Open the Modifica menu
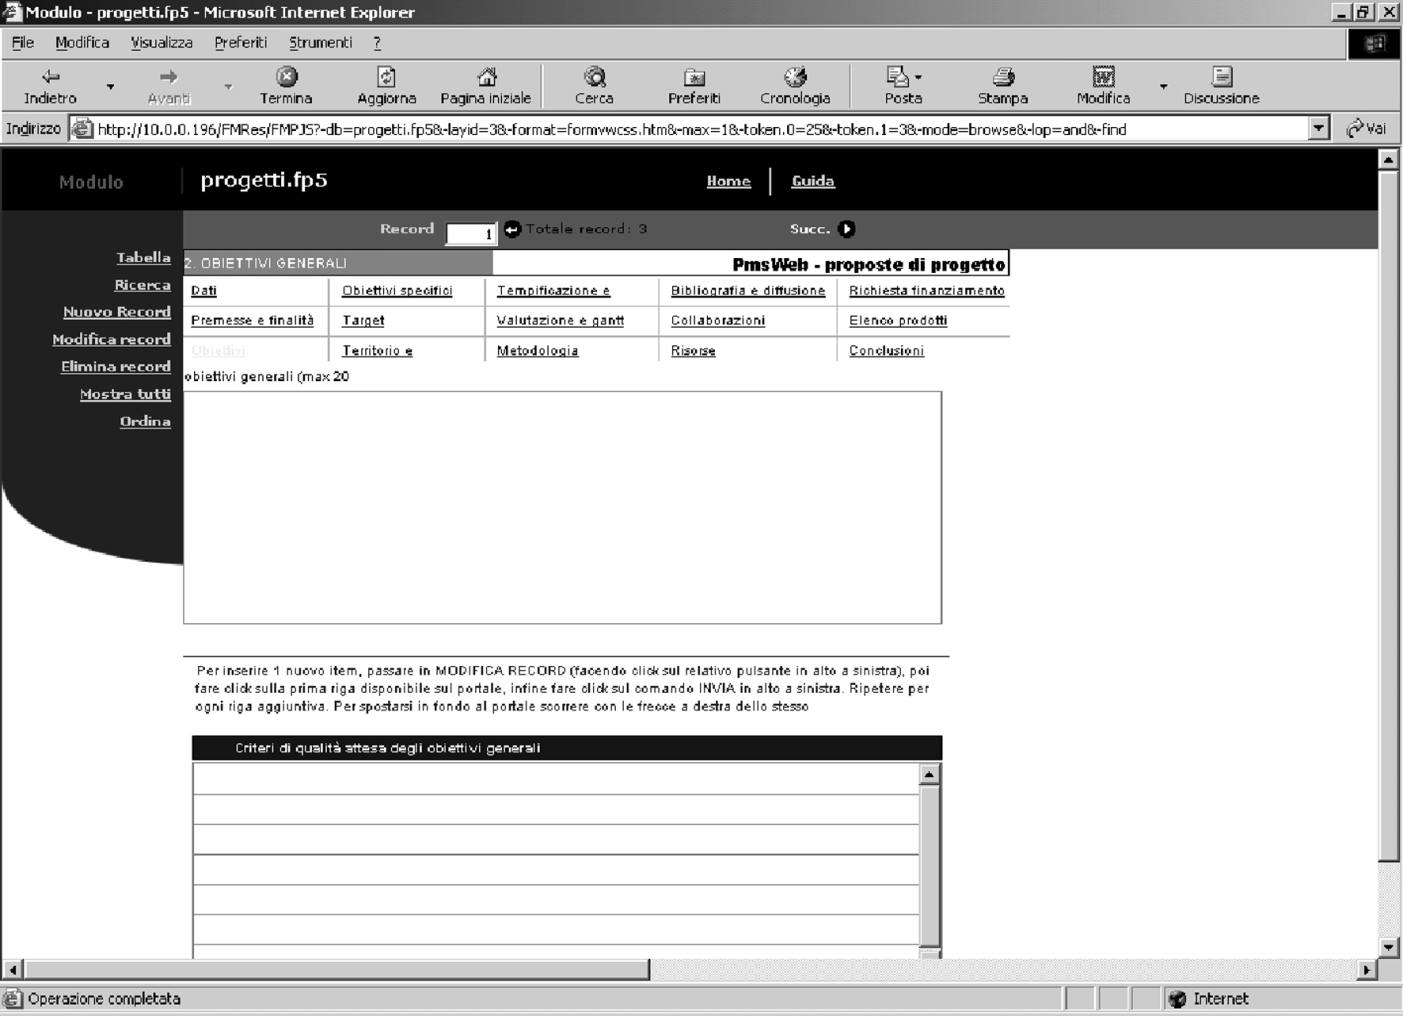 [82, 42]
